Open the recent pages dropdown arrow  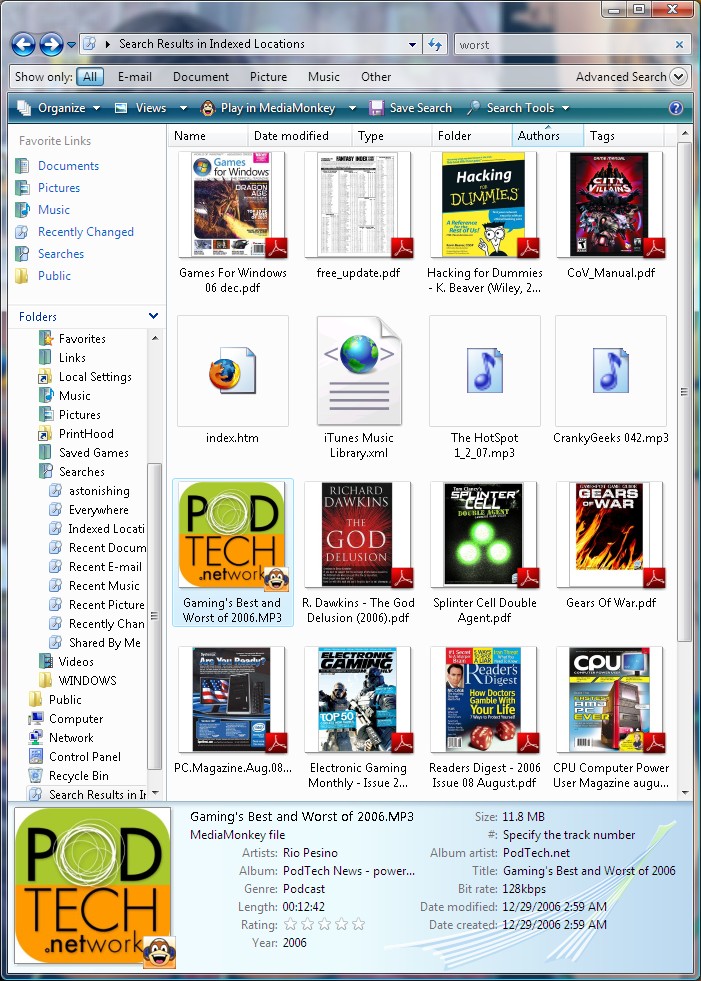(71, 45)
